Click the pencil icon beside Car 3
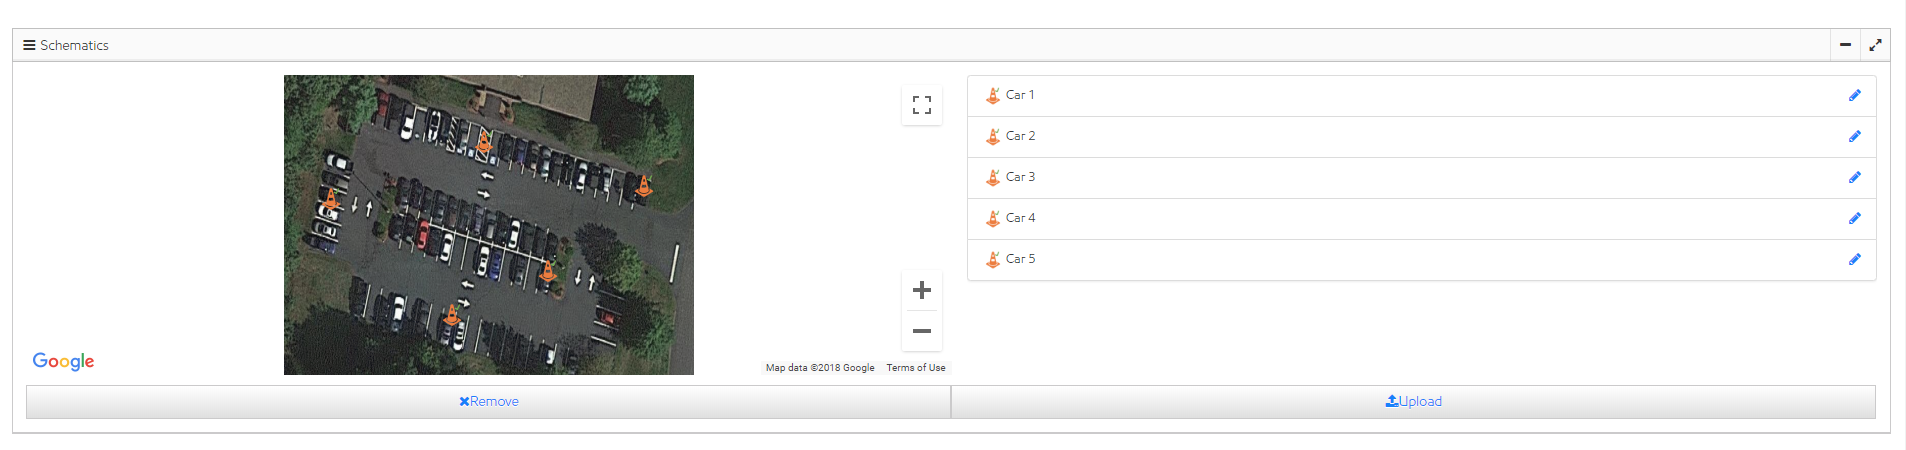This screenshot has width=1906, height=450. pos(1854,178)
